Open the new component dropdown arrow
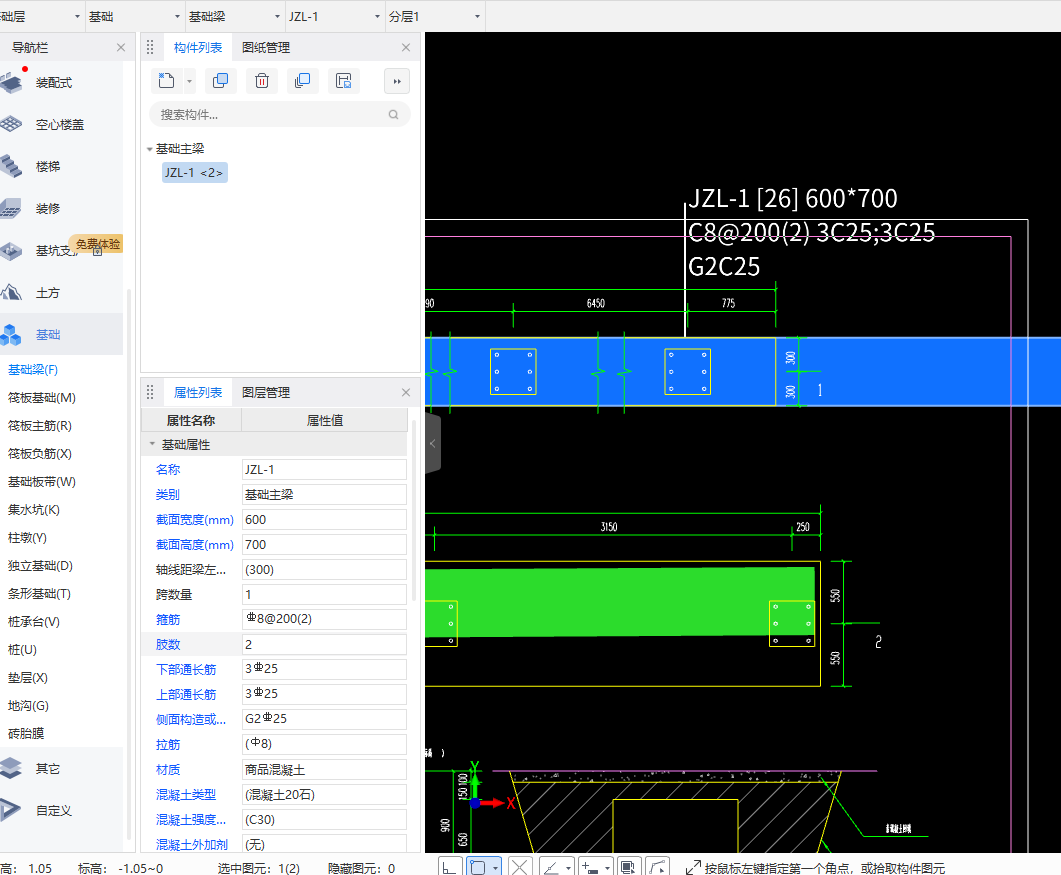 pos(189,82)
